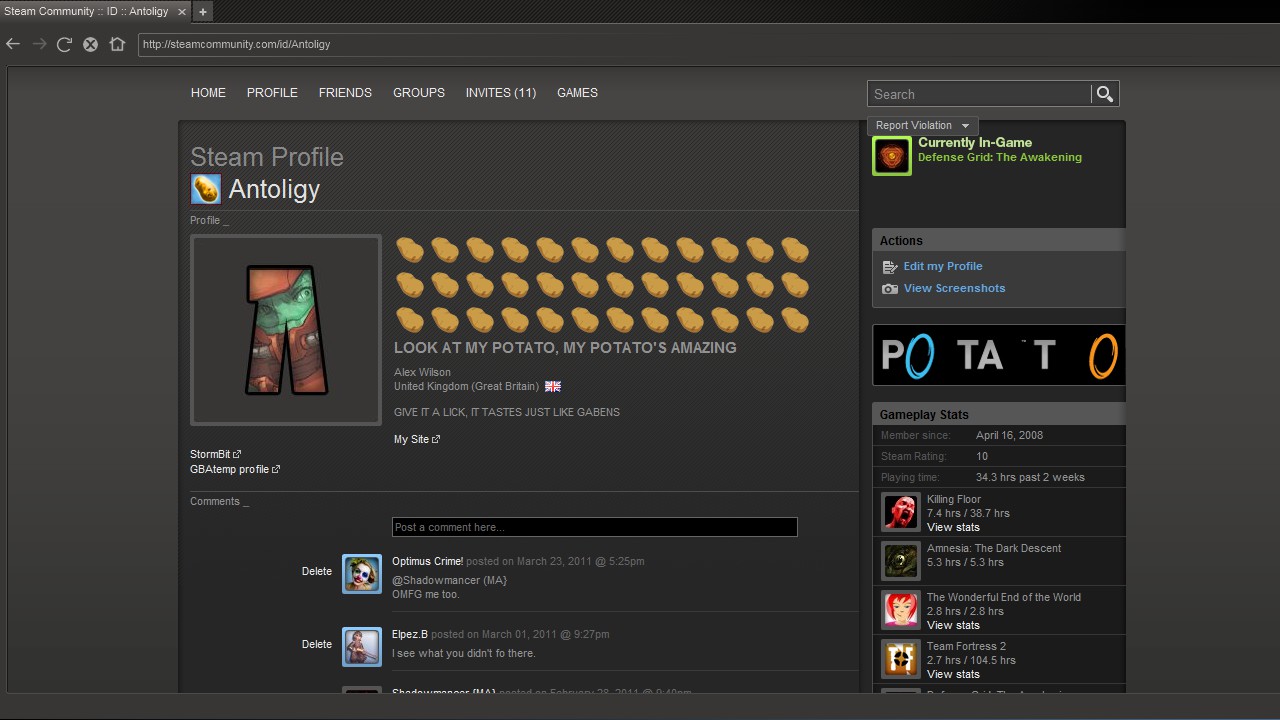View stats for The Wonderful End of the World
This screenshot has width=1280, height=720.
(953, 626)
